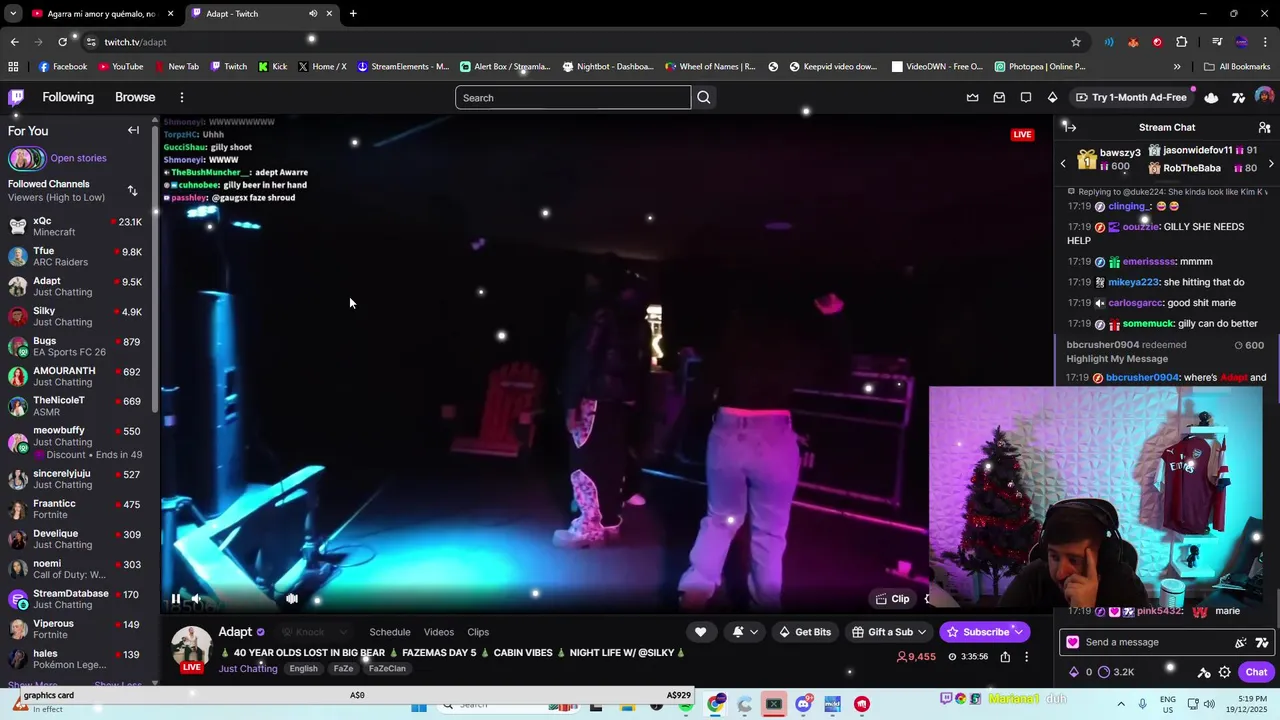Open the notifications inbox icon
The image size is (1280, 720).
999,97
